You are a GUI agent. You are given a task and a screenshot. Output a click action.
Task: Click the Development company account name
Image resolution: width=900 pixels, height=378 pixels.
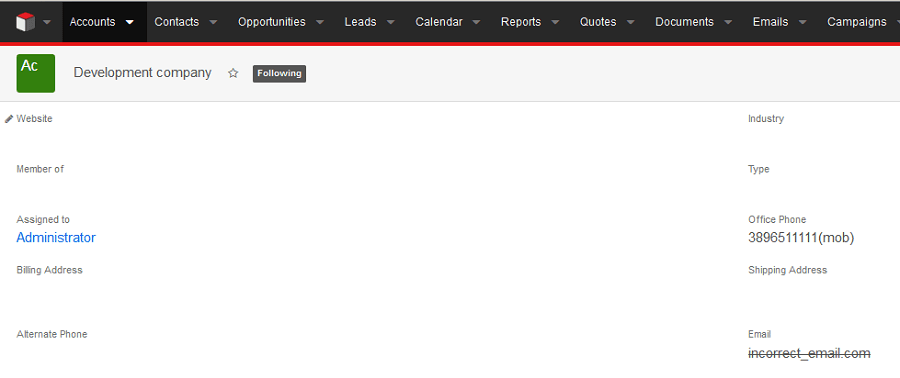point(142,73)
